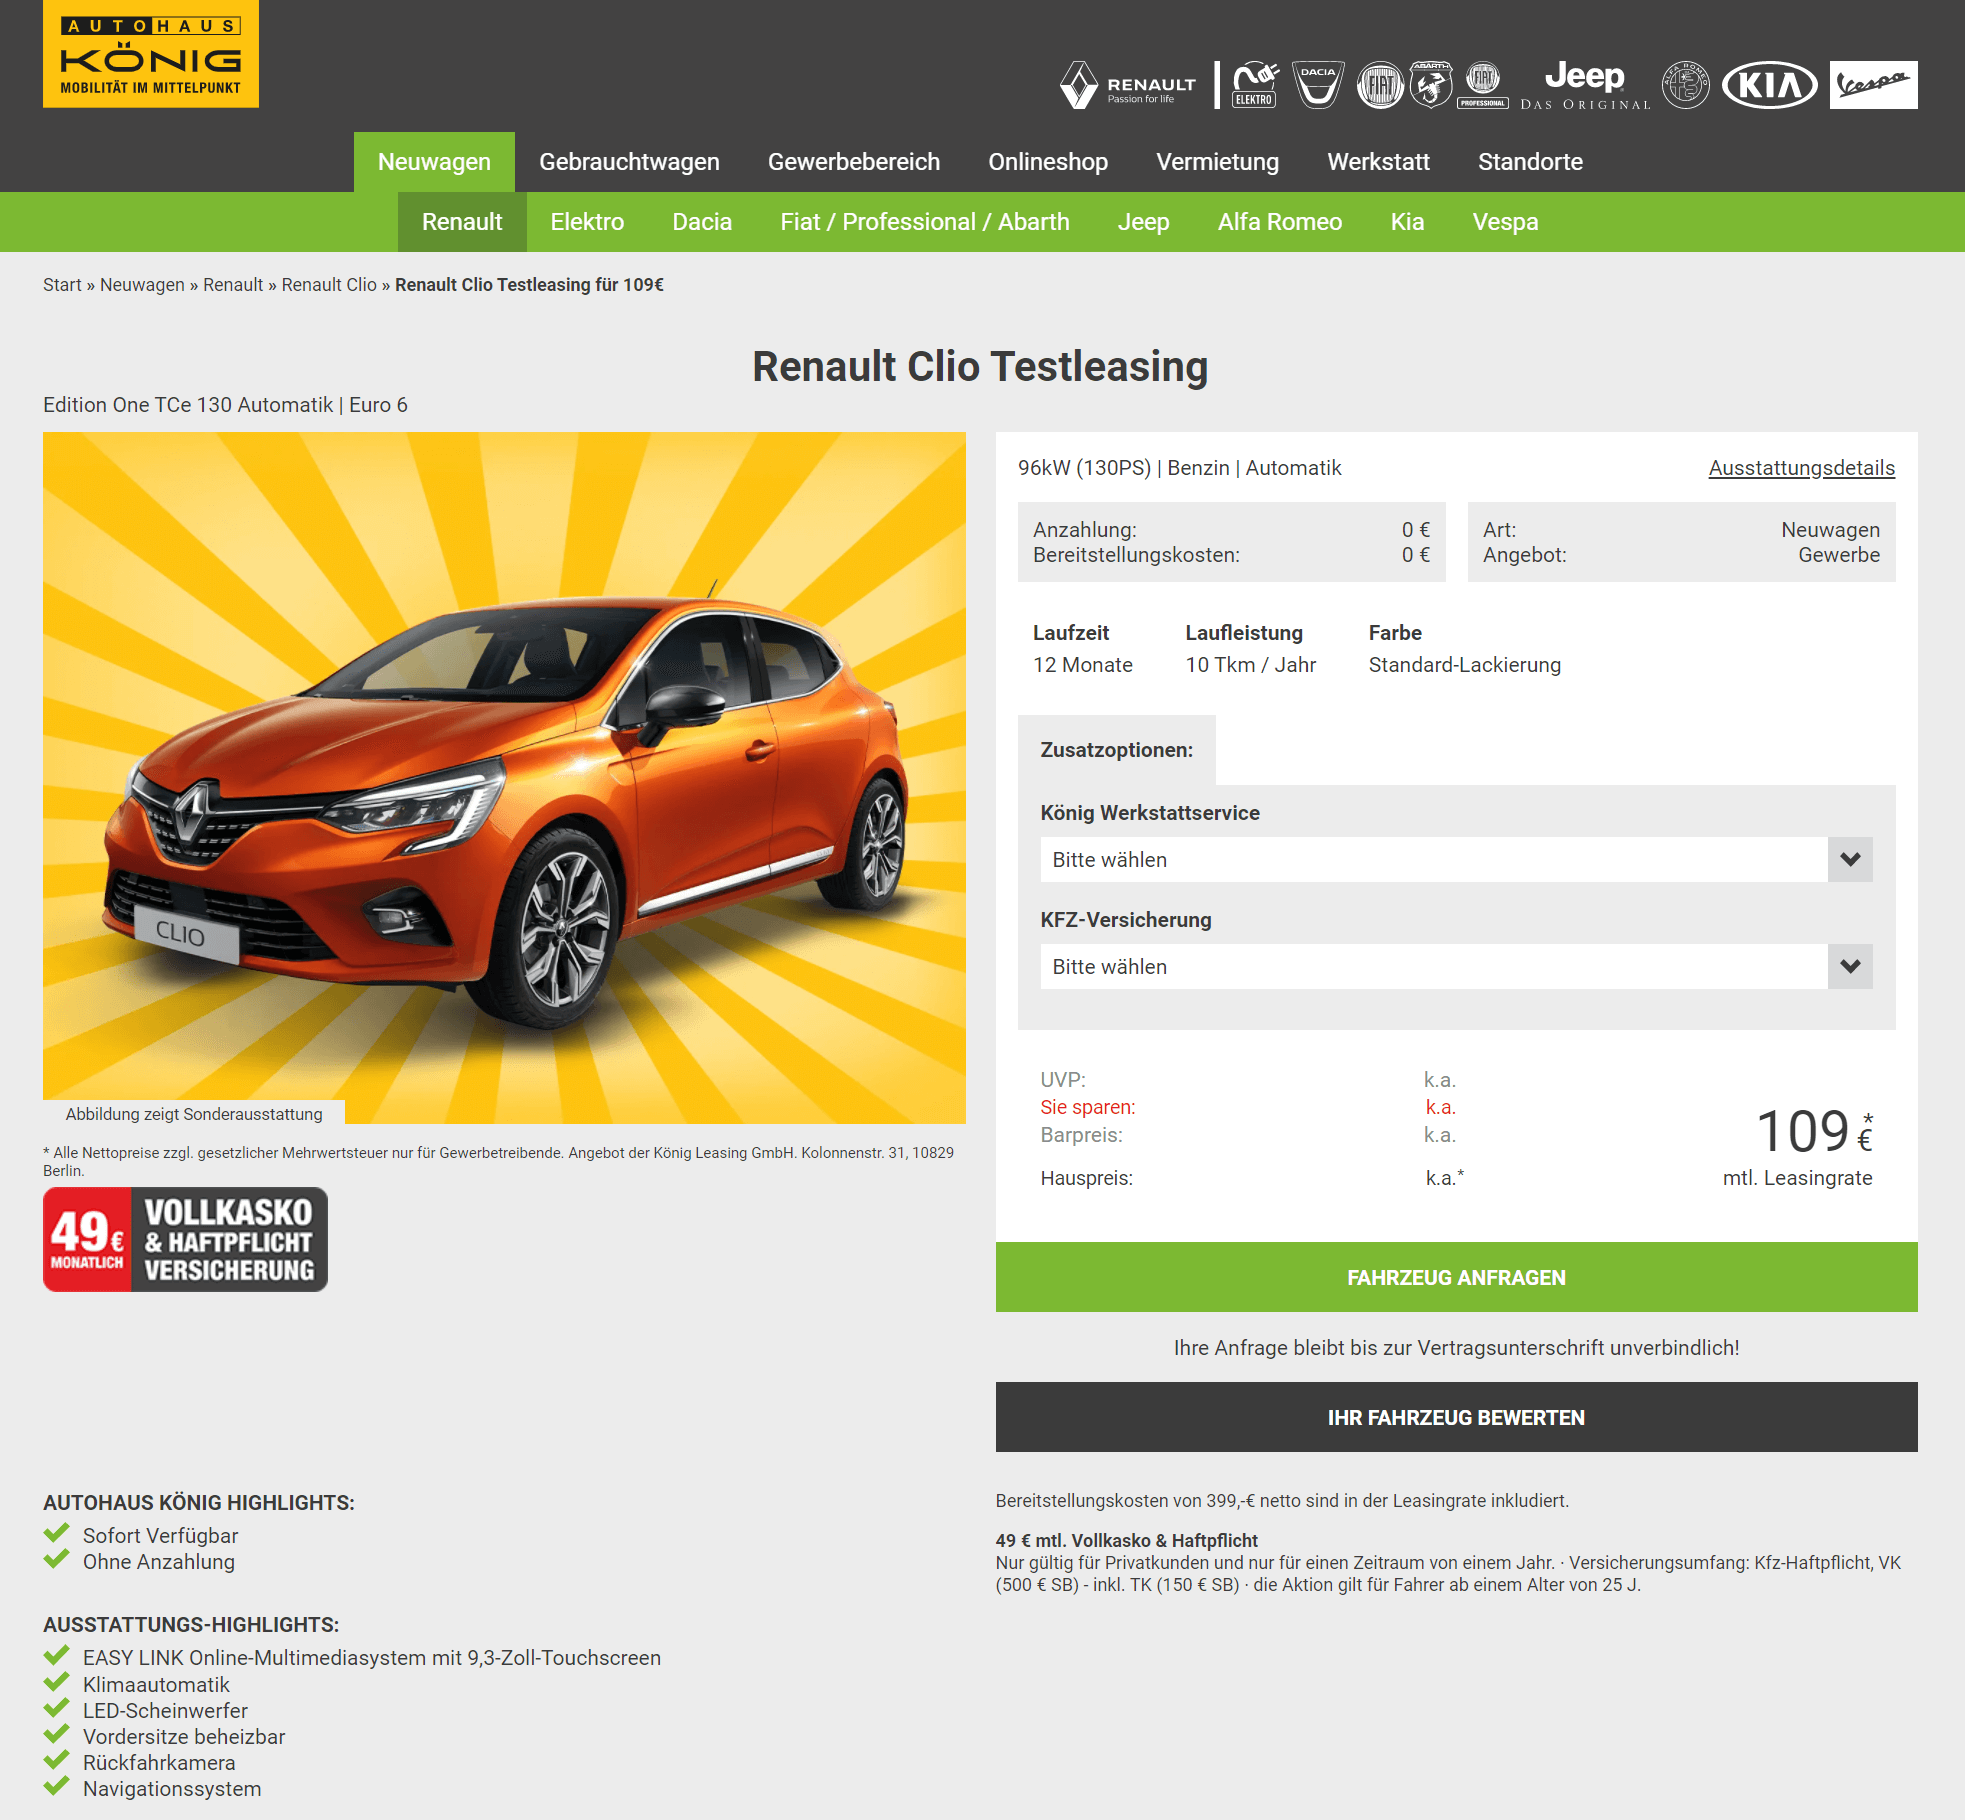Viewport: 1965px width, 1820px height.
Task: Click the Fiat Professional logo
Action: coord(1483,85)
